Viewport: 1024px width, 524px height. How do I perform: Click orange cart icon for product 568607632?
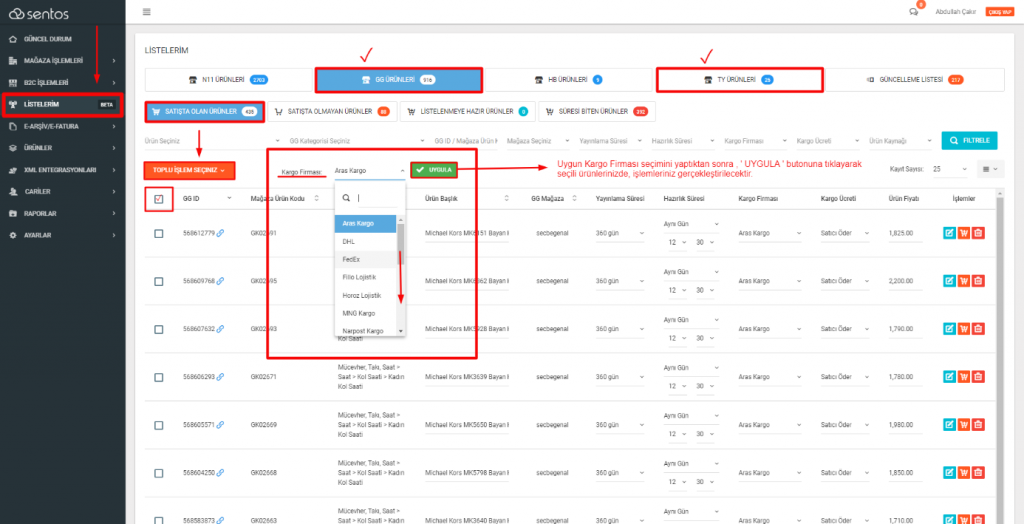(x=963, y=329)
